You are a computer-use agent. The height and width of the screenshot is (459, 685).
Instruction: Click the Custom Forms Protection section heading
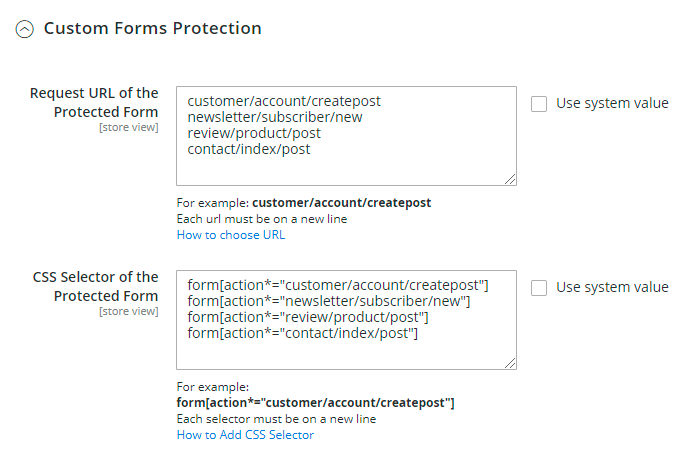152,29
